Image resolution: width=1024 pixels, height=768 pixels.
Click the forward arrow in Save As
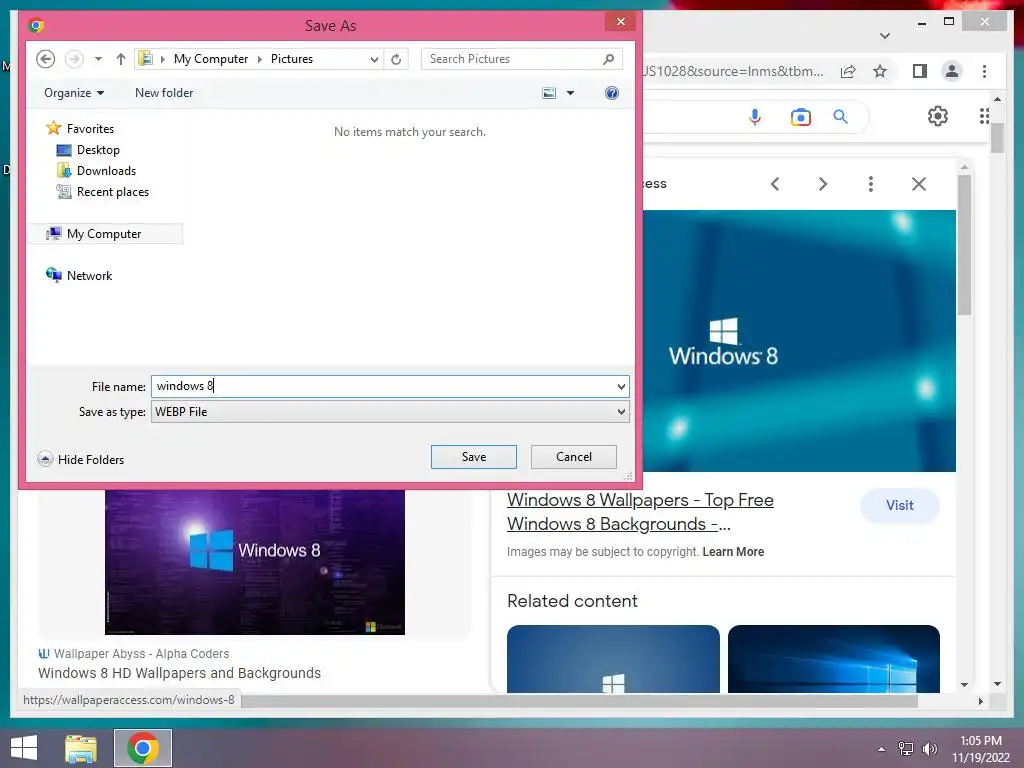pyautogui.click(x=74, y=59)
